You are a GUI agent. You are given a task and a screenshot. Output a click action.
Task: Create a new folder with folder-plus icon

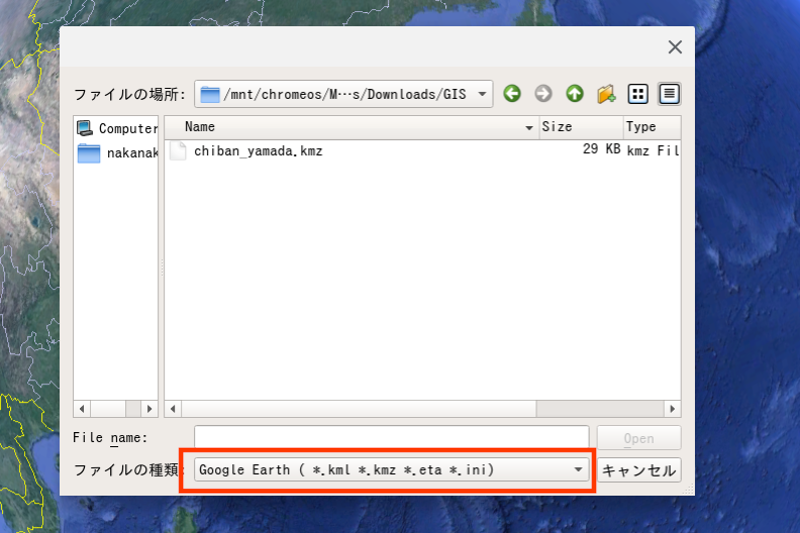(606, 94)
